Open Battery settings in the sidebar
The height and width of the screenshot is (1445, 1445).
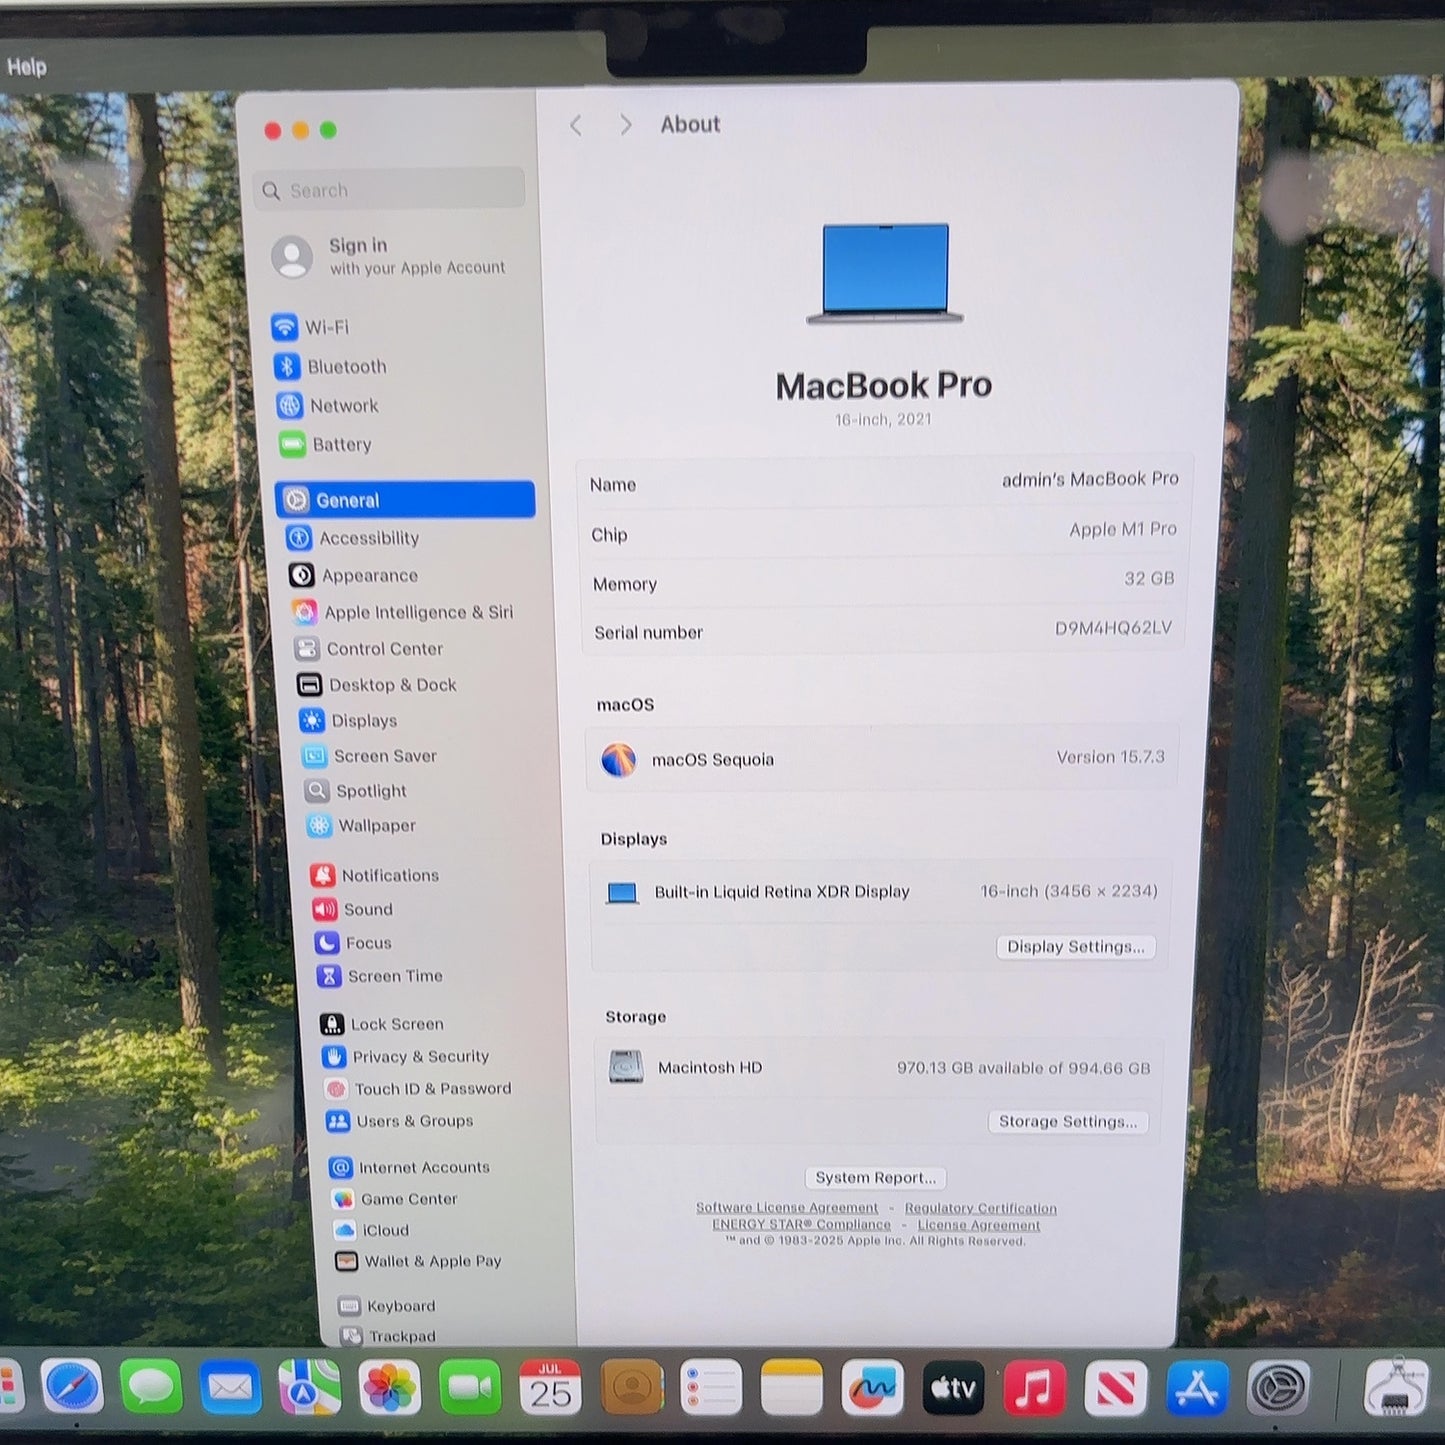326,444
